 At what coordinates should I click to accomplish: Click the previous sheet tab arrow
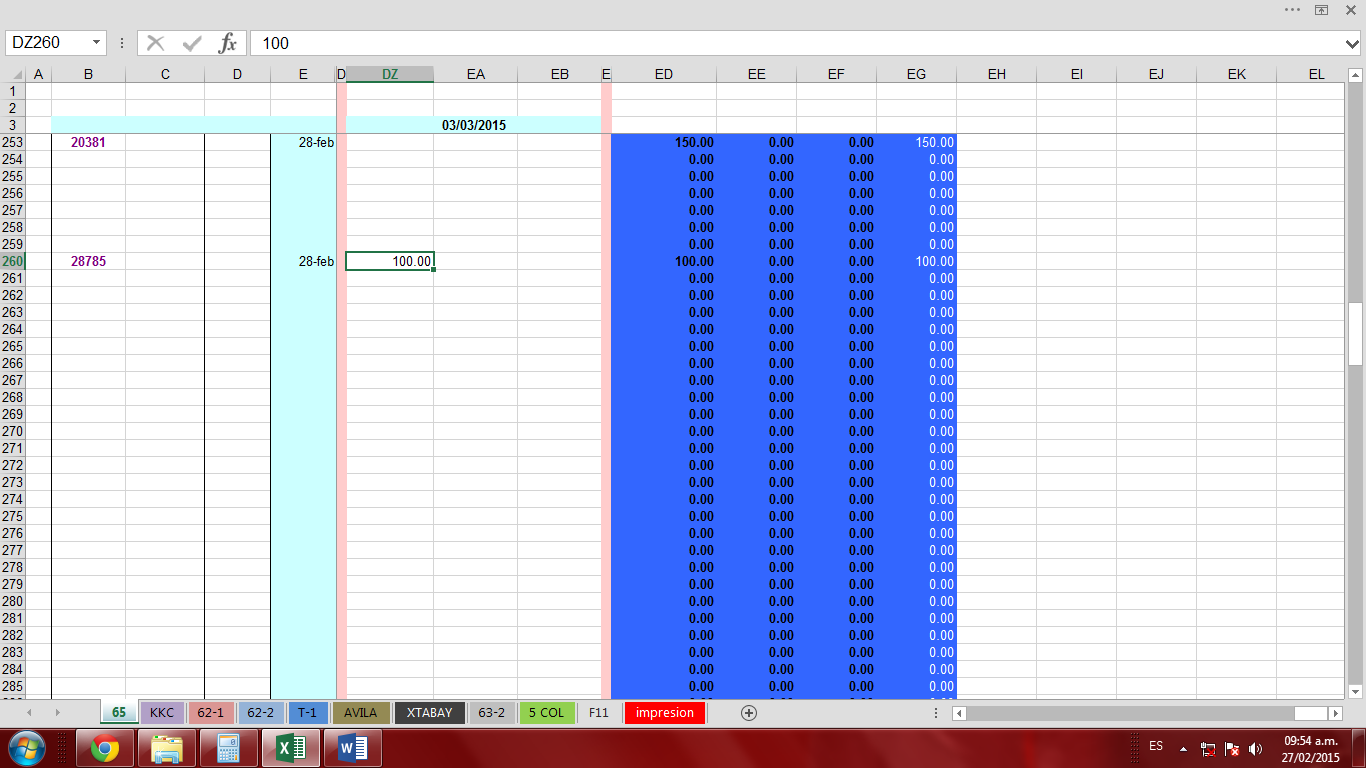[x=29, y=713]
